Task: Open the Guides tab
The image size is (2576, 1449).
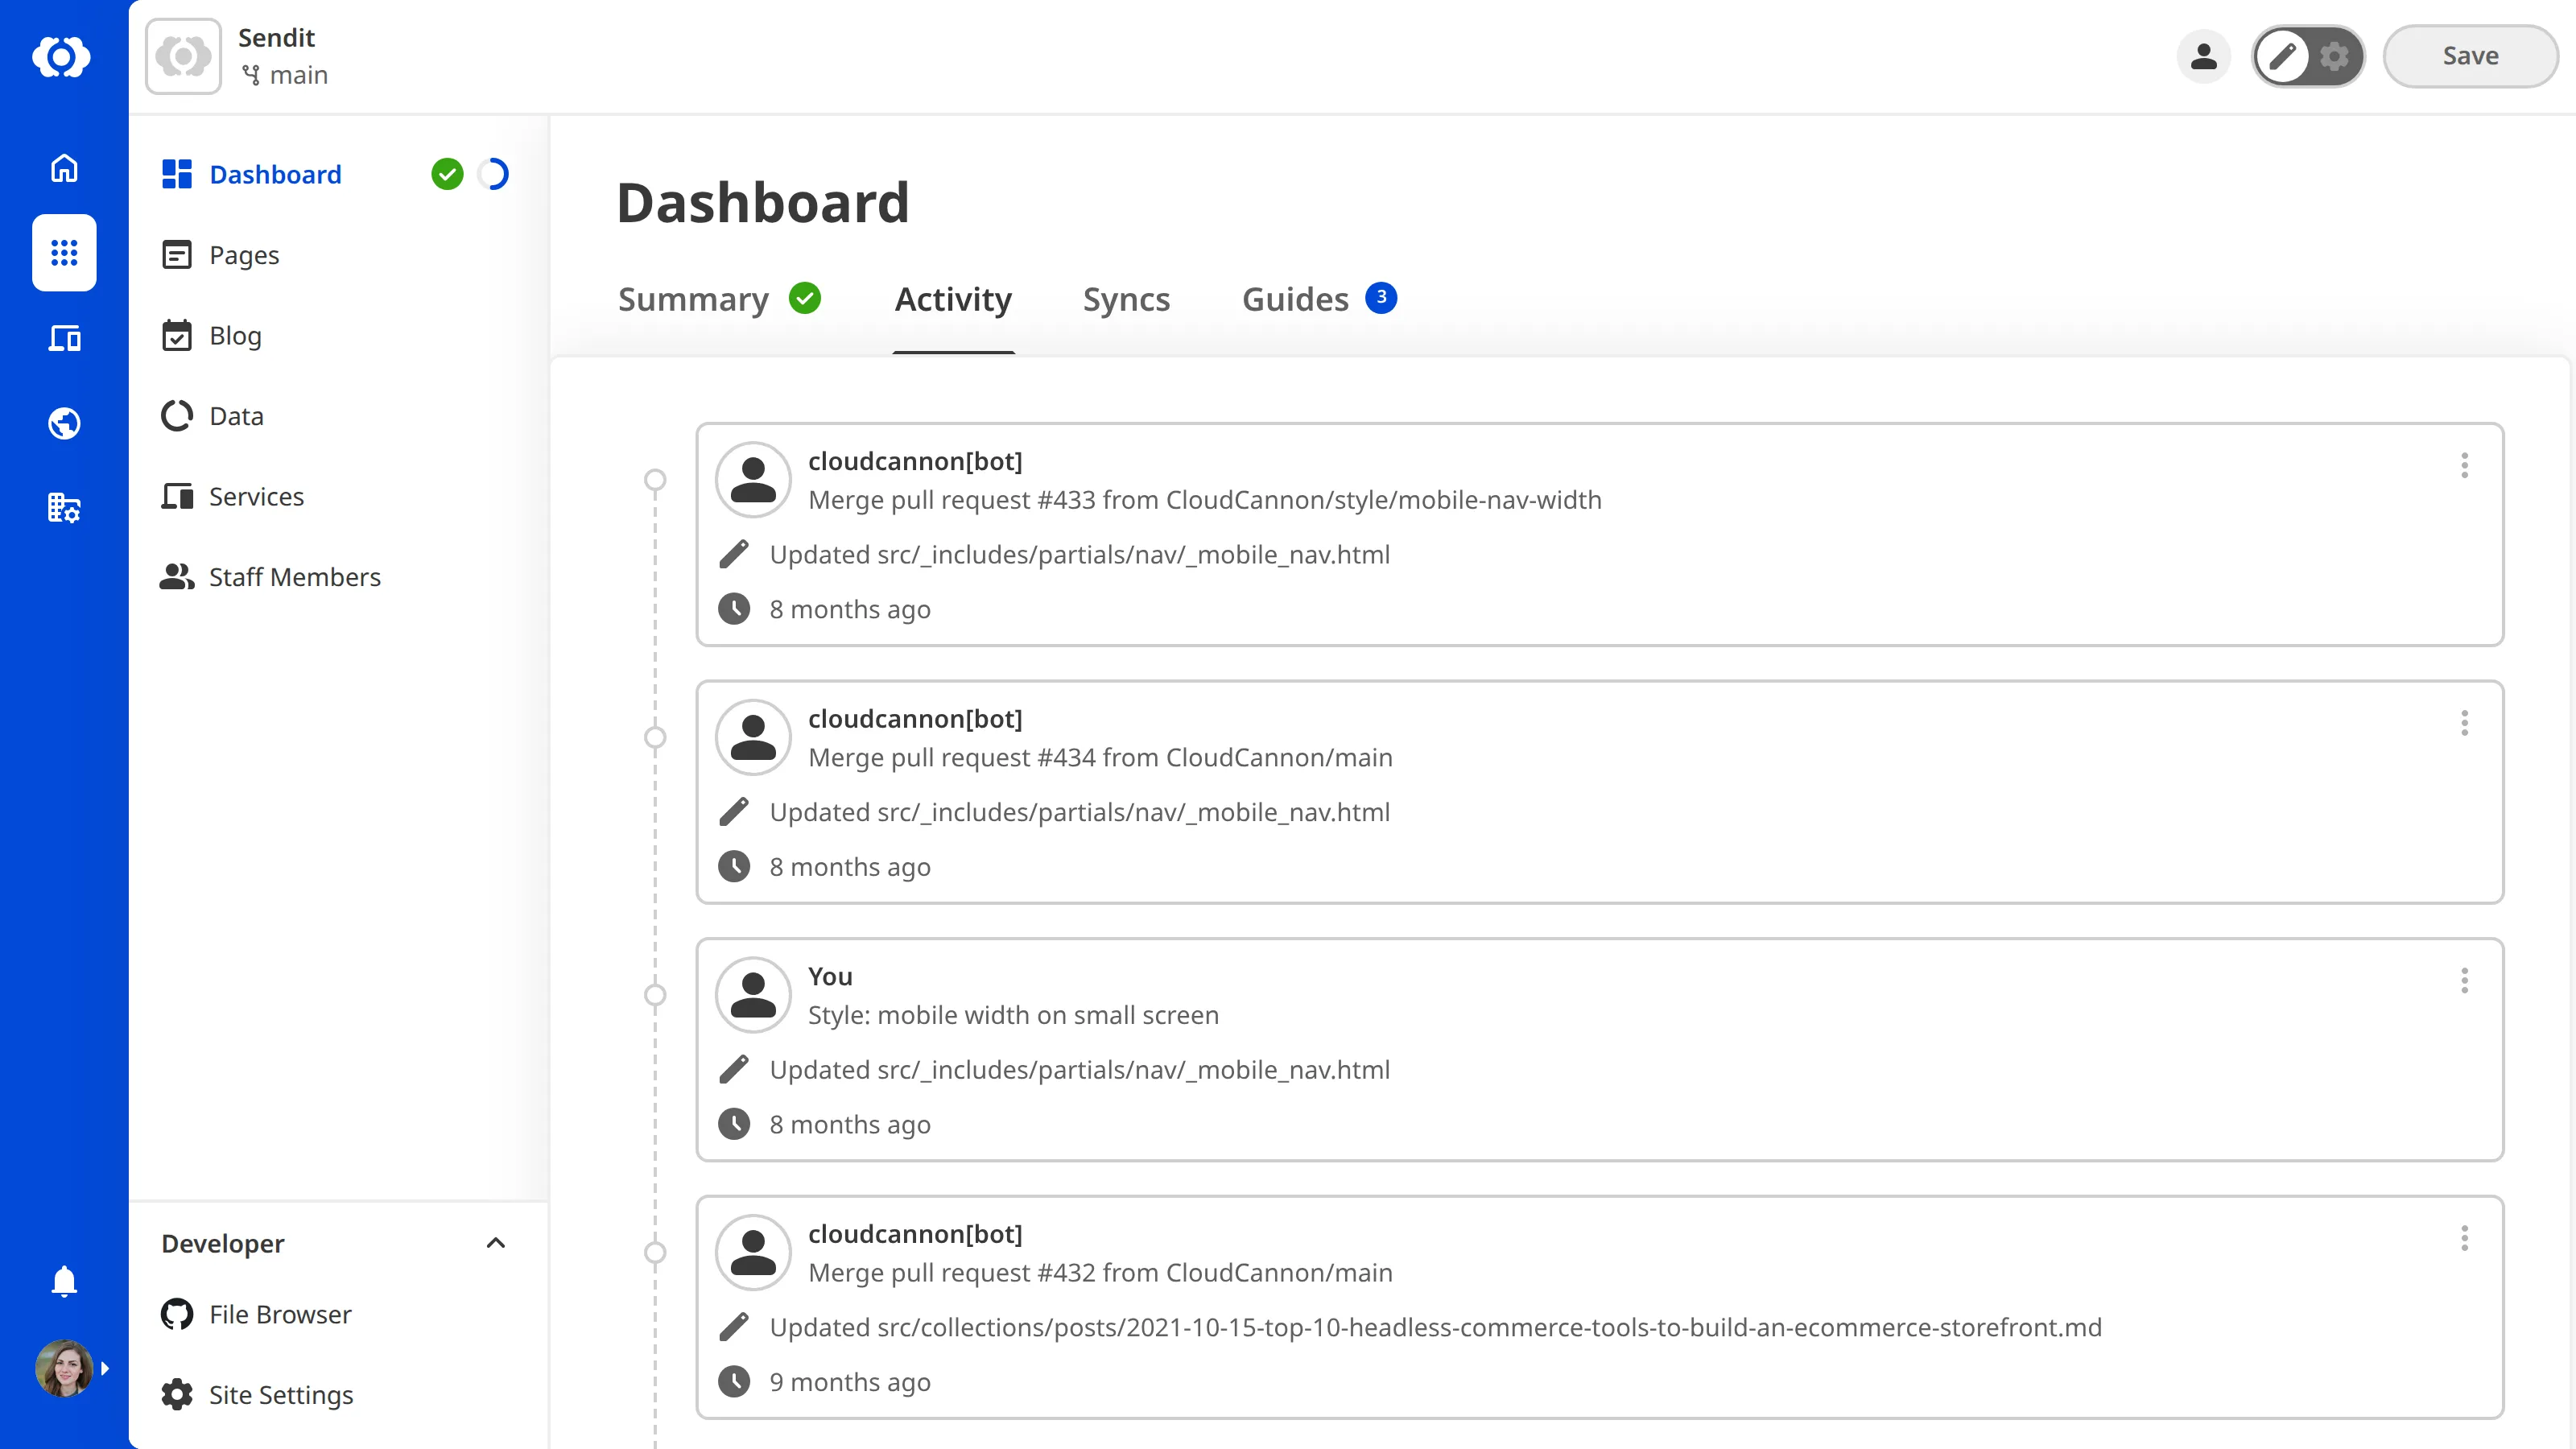Action: click(1295, 298)
